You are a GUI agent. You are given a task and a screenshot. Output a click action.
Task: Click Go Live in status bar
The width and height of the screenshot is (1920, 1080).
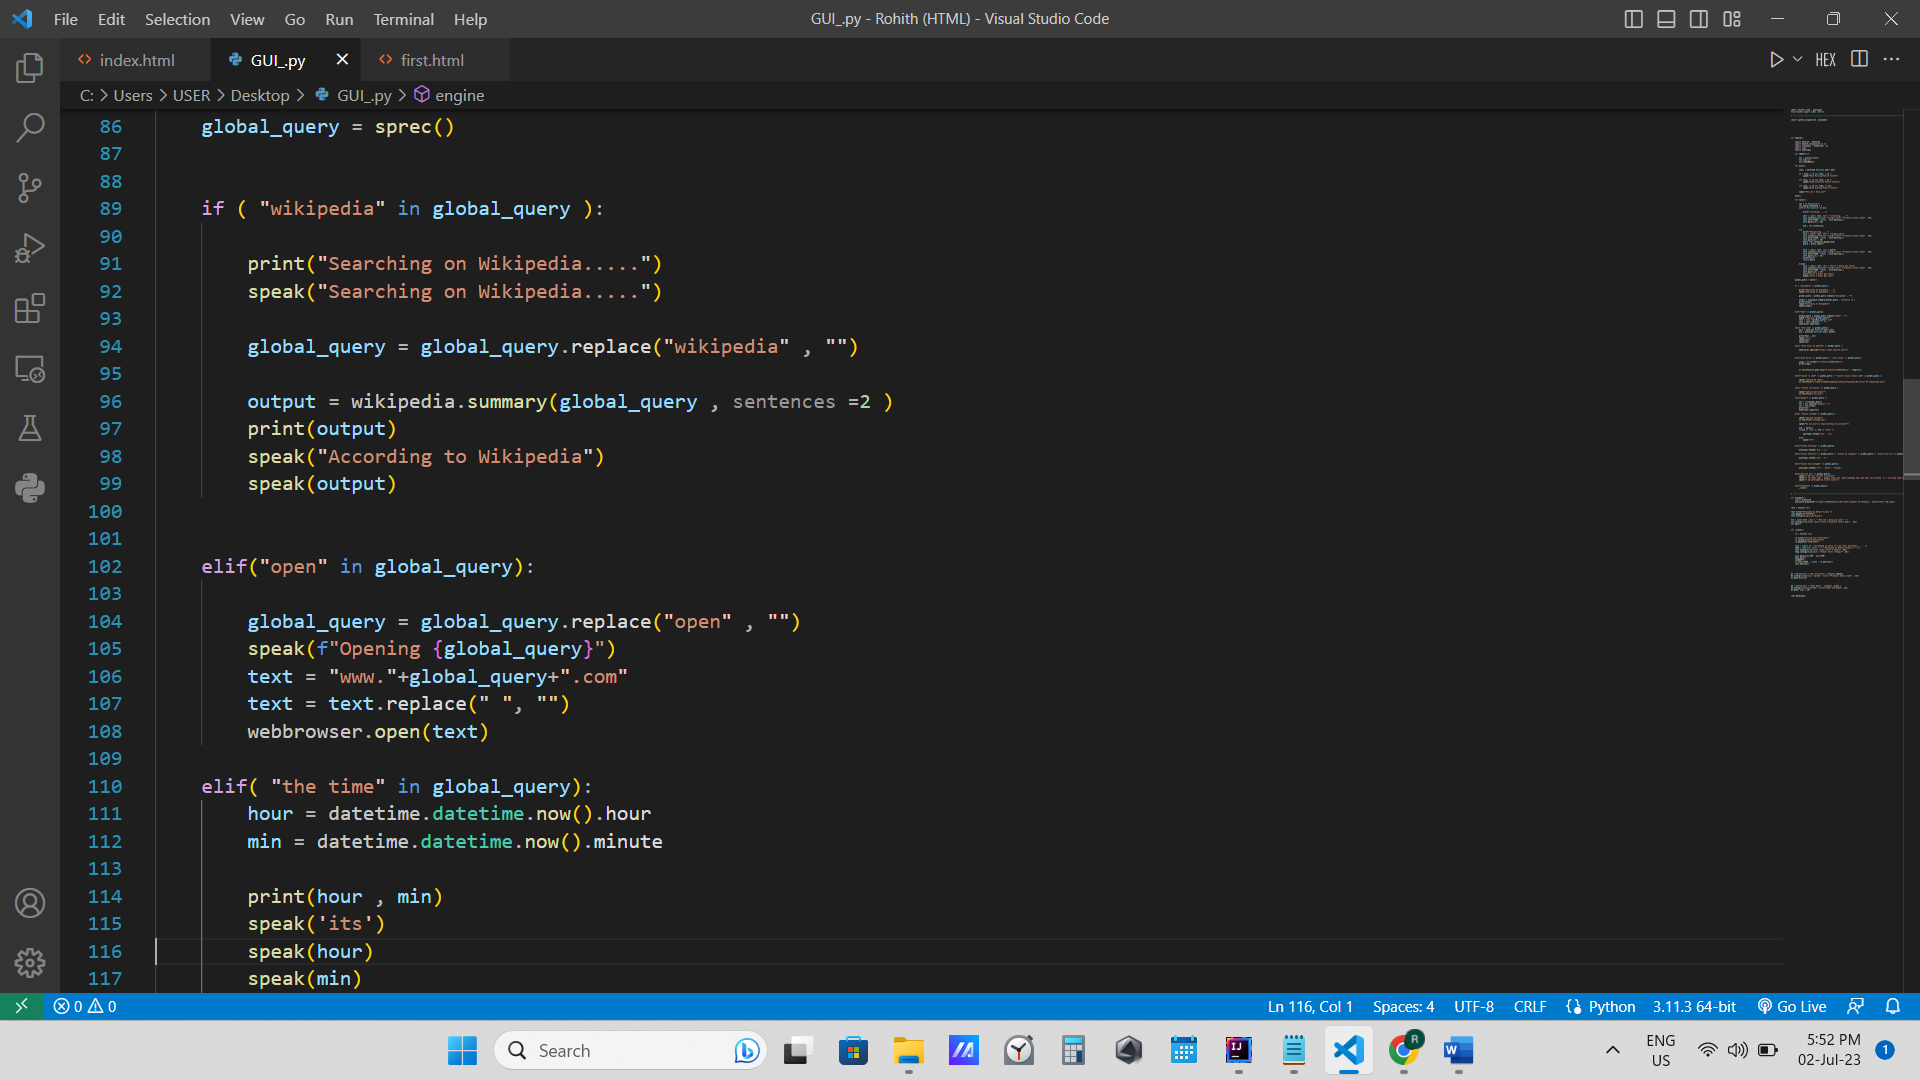click(x=1792, y=1007)
